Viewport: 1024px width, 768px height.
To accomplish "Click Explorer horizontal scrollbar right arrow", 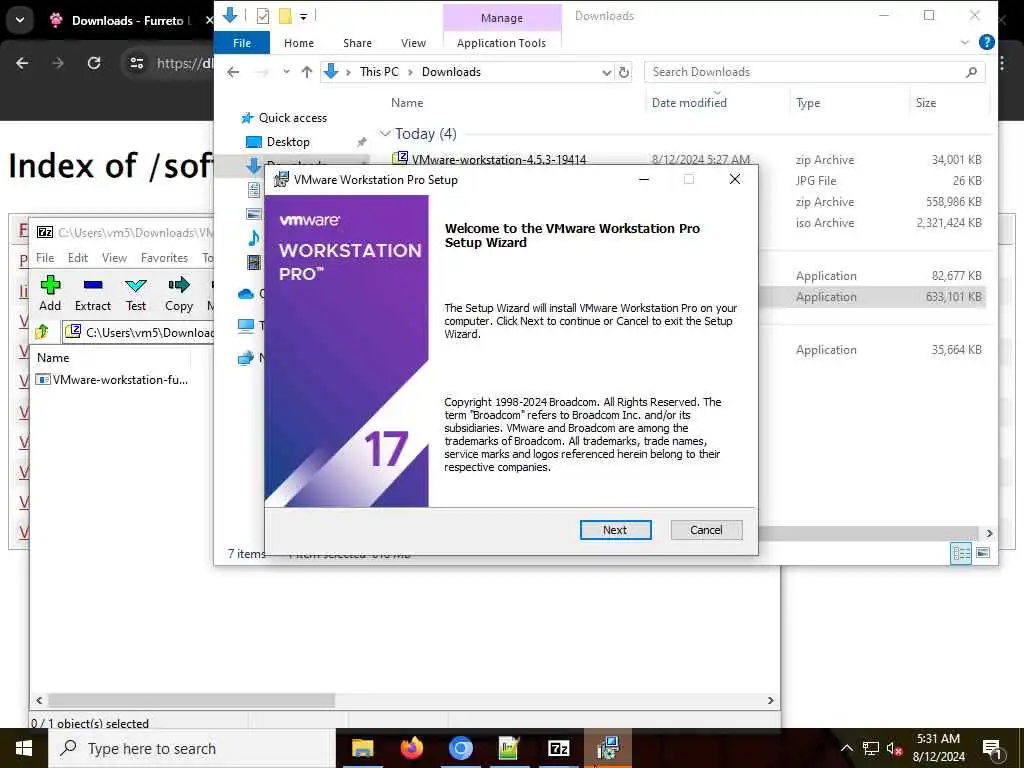I will (989, 533).
